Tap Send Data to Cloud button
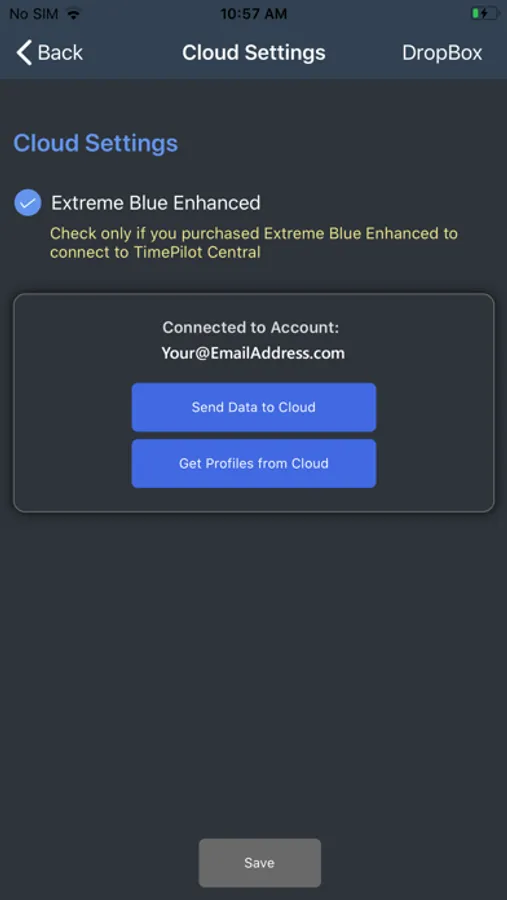The image size is (507, 900). point(254,407)
